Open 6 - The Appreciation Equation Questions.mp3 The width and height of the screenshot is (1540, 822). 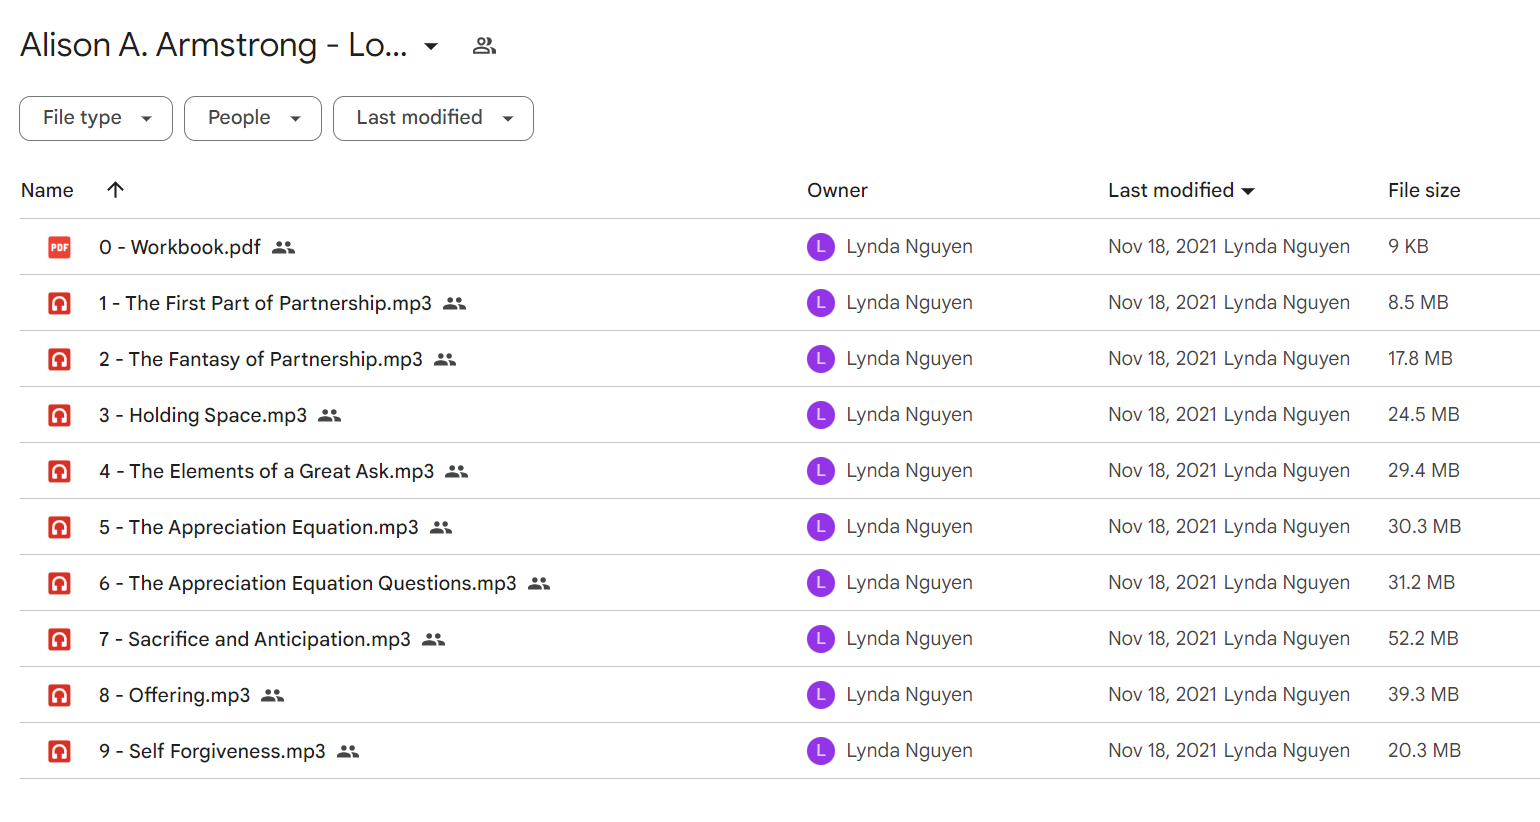click(x=308, y=583)
